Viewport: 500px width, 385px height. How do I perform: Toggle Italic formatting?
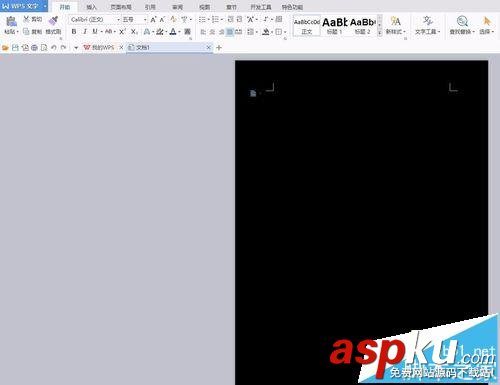click(x=85, y=32)
